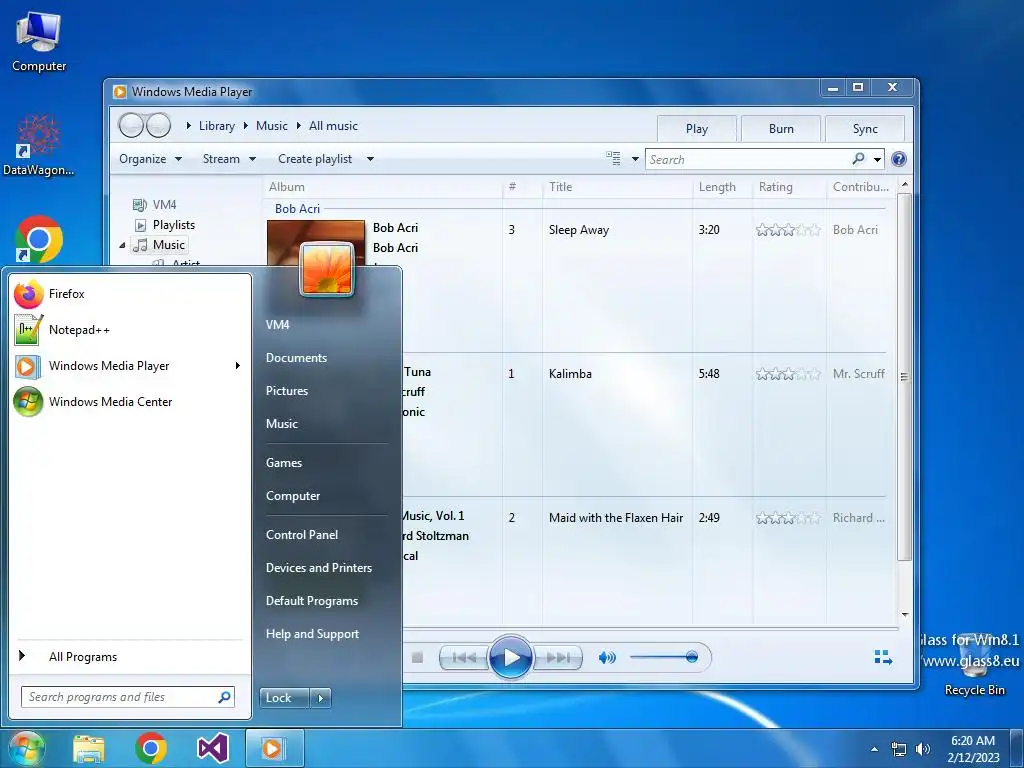Click the search magnifier icon in Media Player
The image size is (1024, 768).
tap(859, 159)
